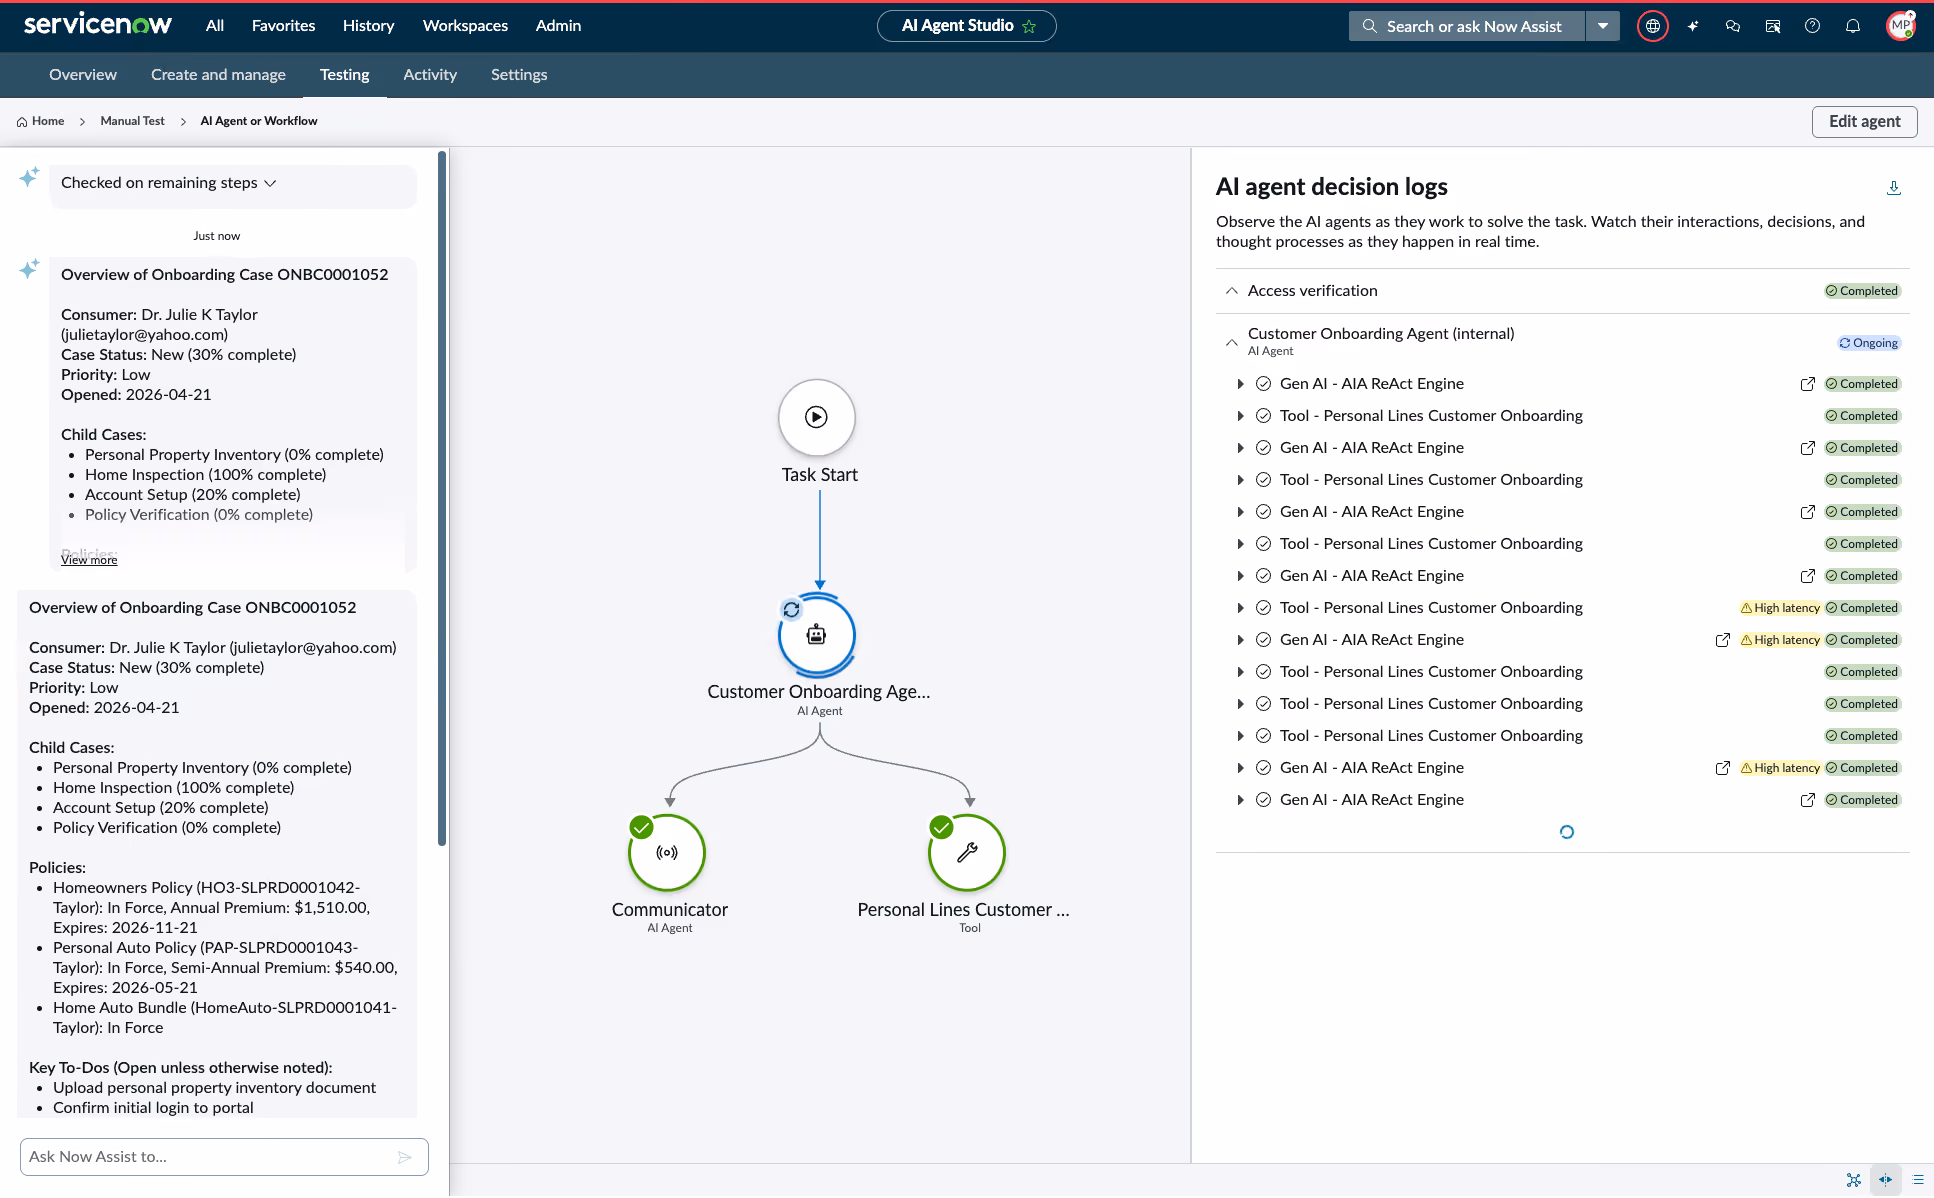Screen dimensions: 1934x1198
Task: Click the magnifier icon in the search box
Action: 1370,26
